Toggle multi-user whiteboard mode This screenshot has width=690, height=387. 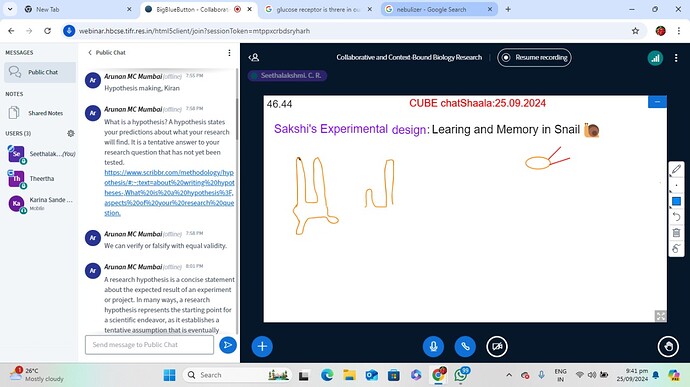pyautogui.click(x=676, y=249)
